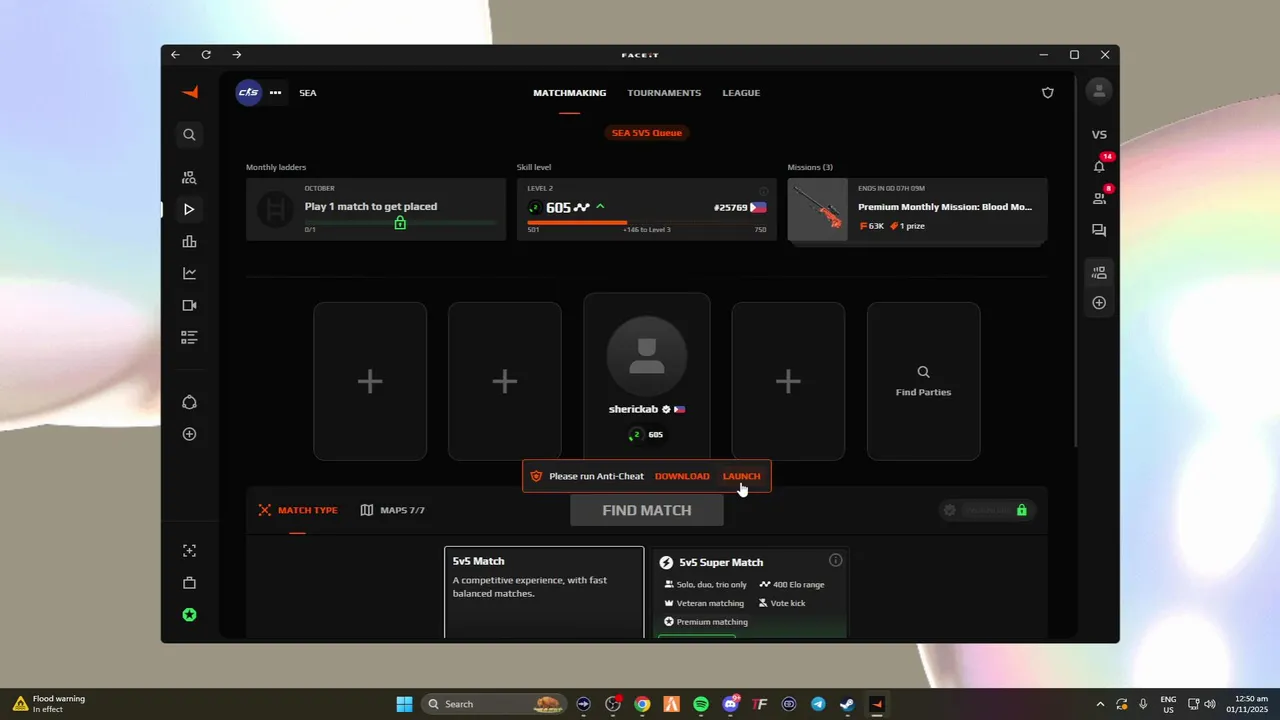This screenshot has height=720, width=1280.
Task: Switch to the Matchmaking tab
Action: (x=569, y=93)
